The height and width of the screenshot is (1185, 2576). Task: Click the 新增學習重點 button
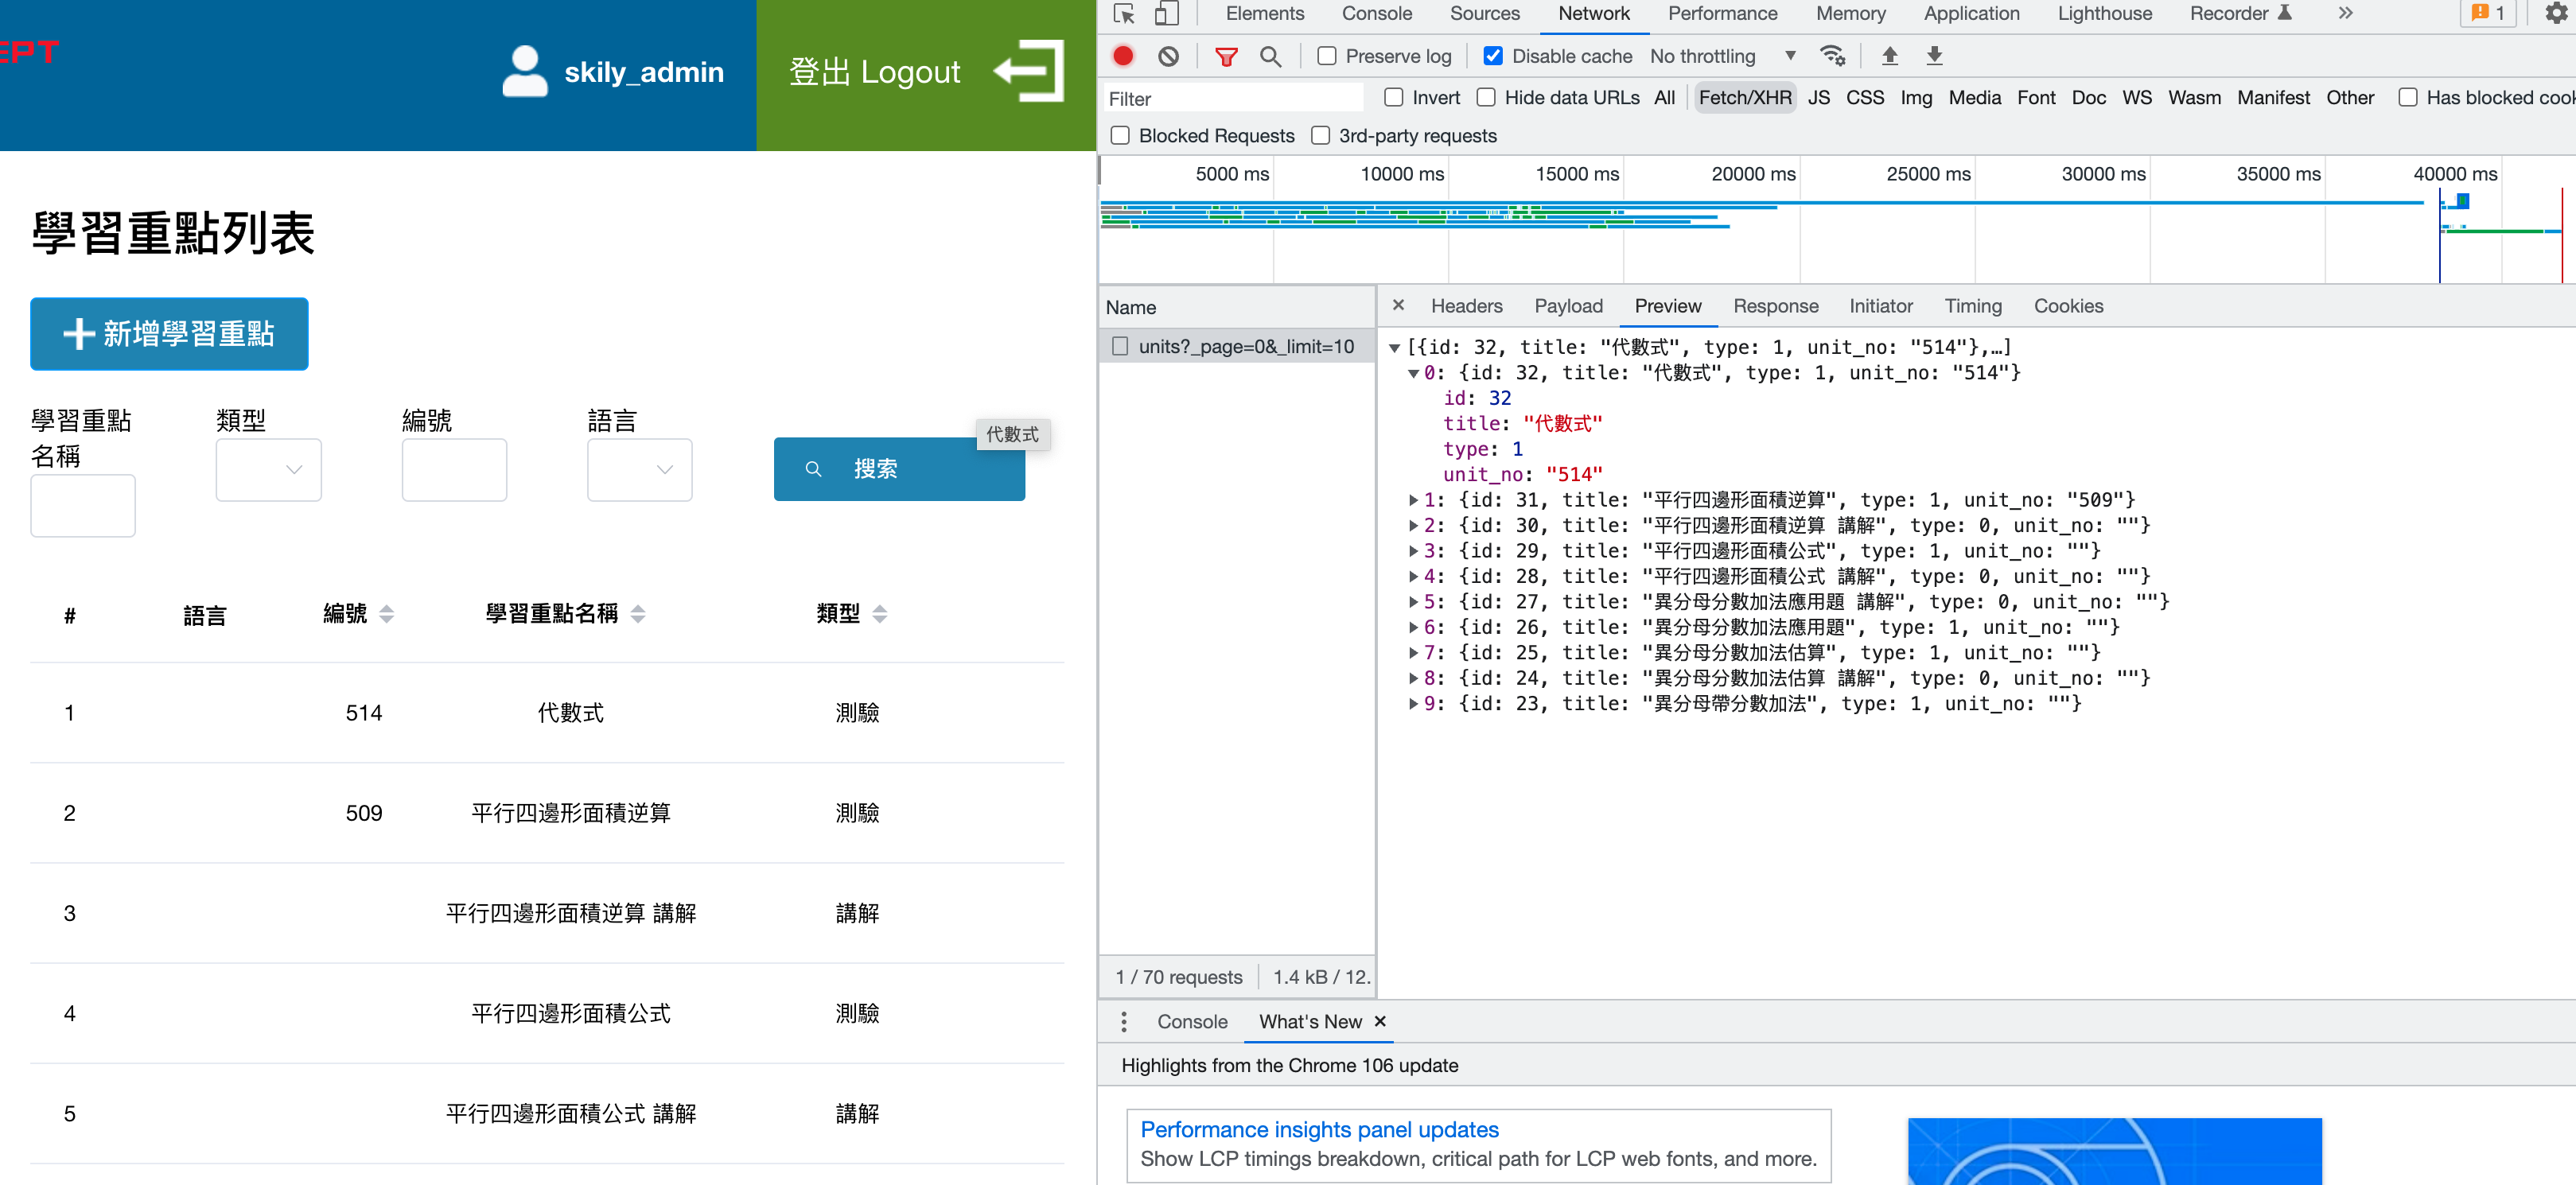tap(169, 334)
